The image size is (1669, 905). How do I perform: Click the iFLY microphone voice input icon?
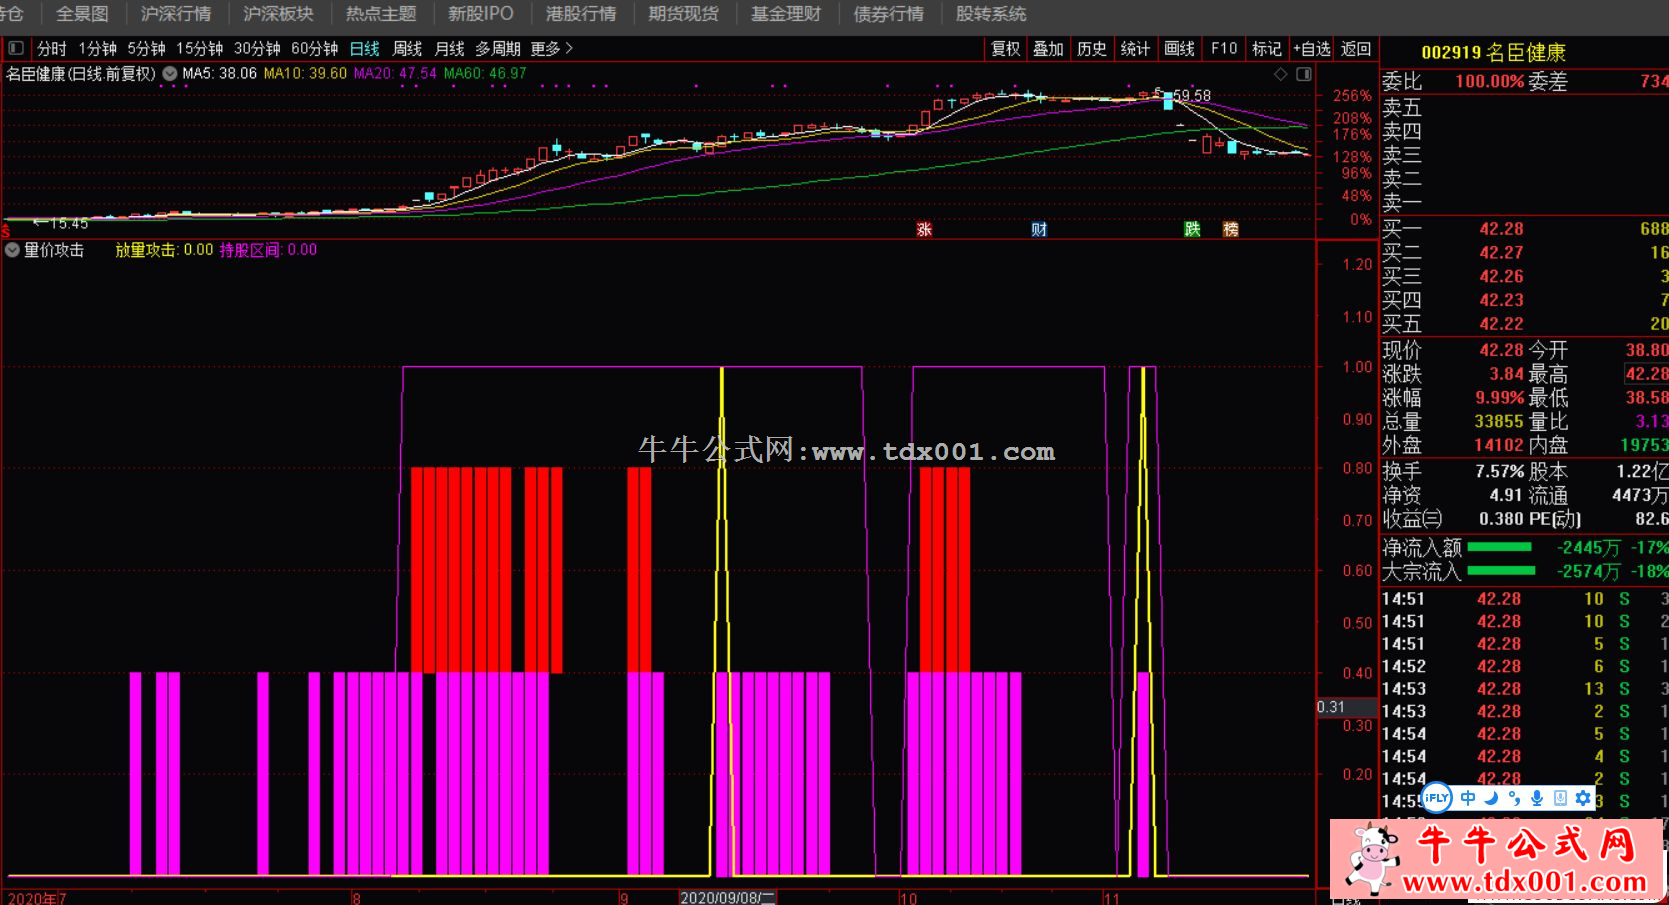pos(1537,798)
